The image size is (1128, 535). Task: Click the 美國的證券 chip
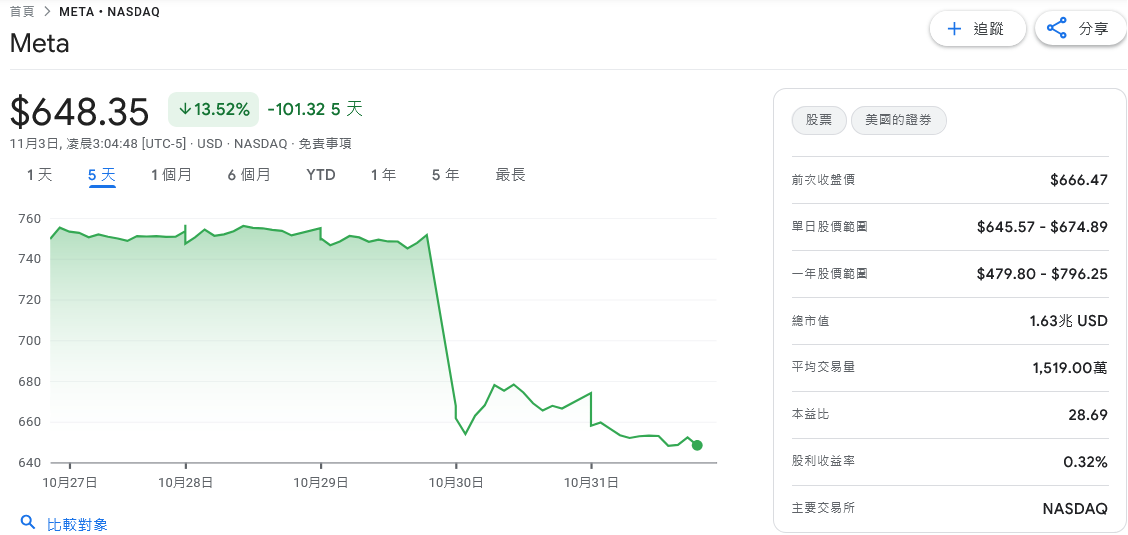(x=899, y=120)
